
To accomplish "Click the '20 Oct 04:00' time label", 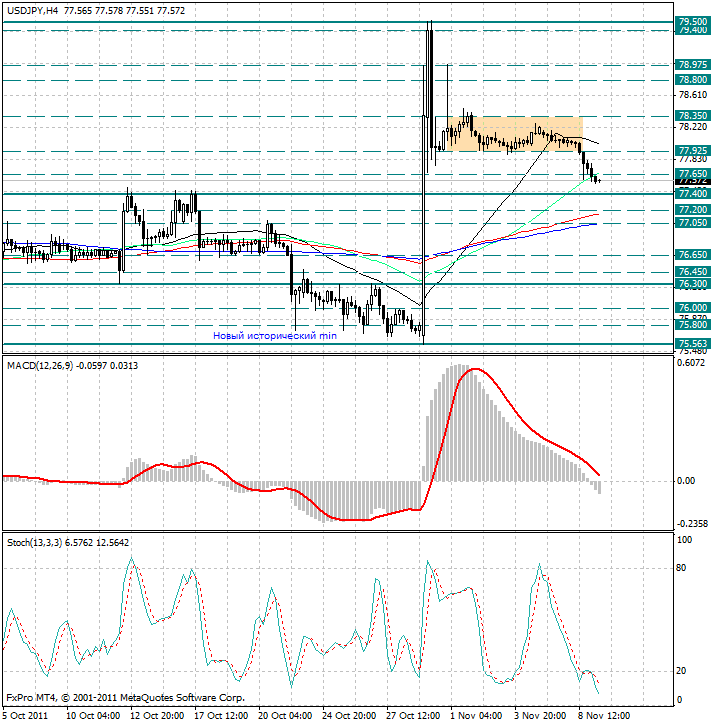I will 285,716.
